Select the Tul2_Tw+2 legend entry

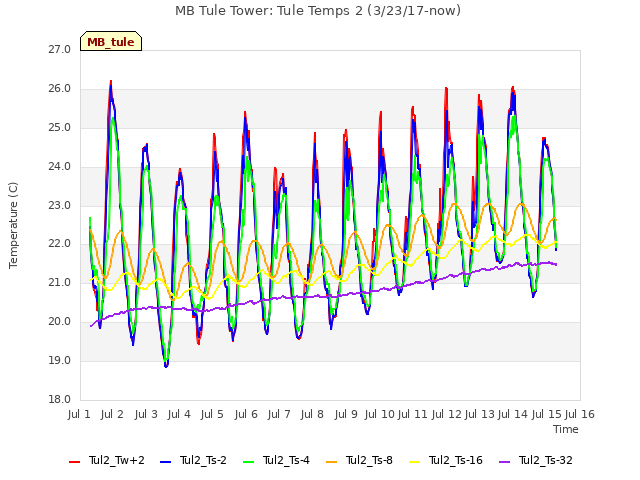(107, 460)
